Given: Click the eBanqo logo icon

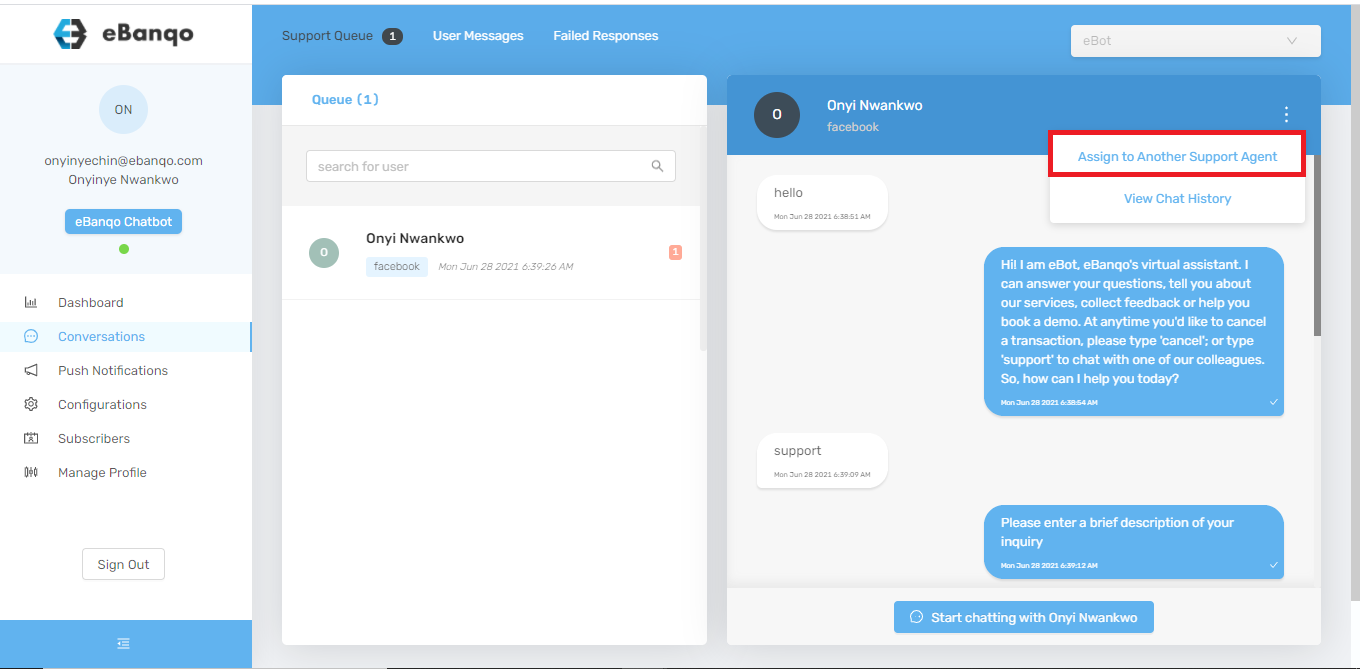Looking at the screenshot, I should pos(71,33).
